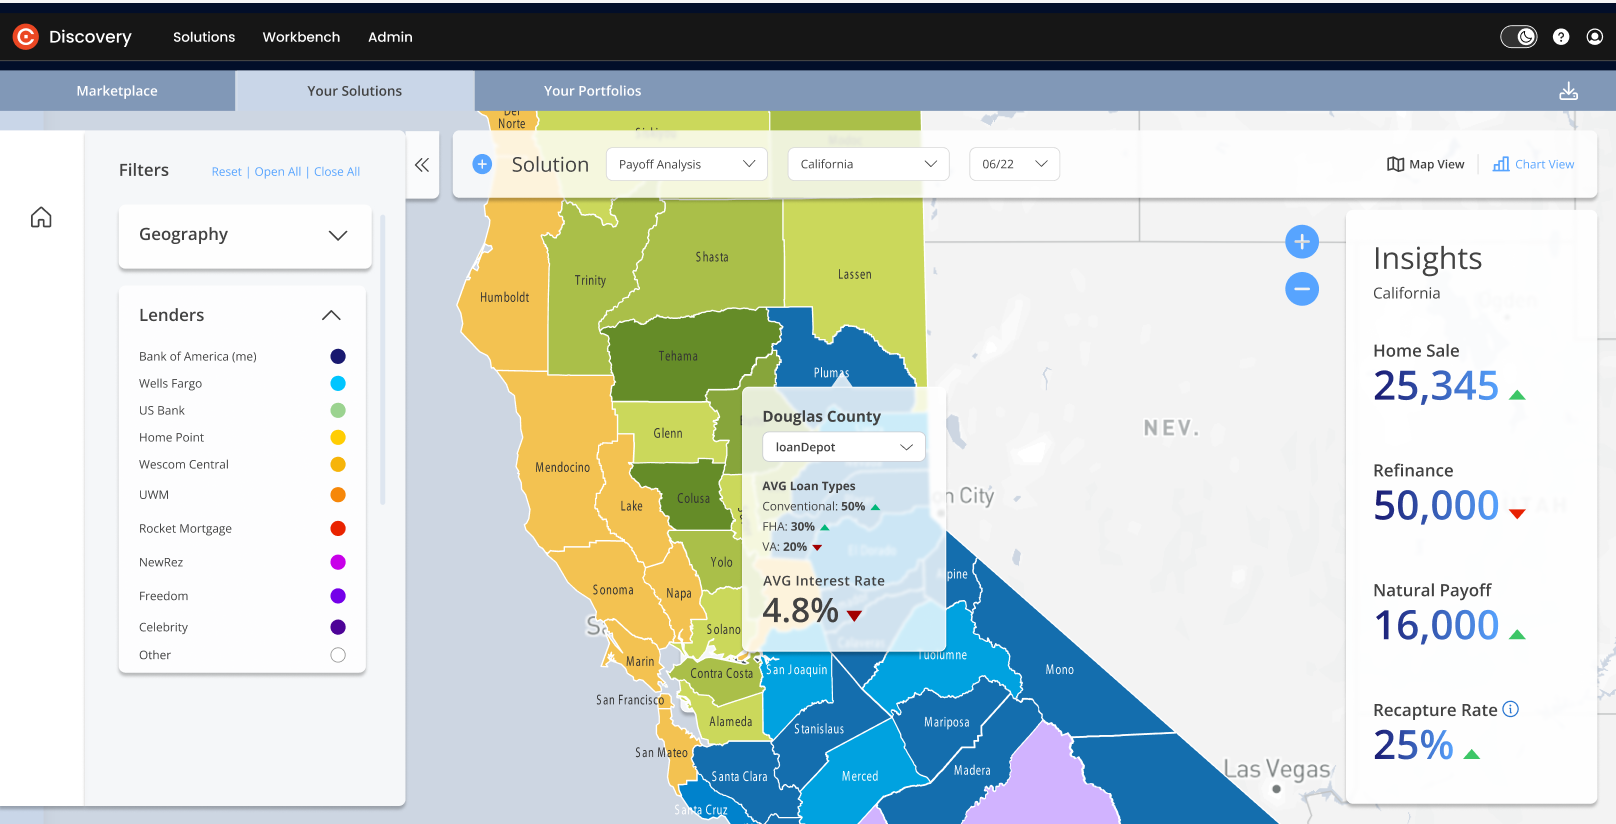
Task: Open the loanDepot lender dropdown
Action: [x=844, y=447]
